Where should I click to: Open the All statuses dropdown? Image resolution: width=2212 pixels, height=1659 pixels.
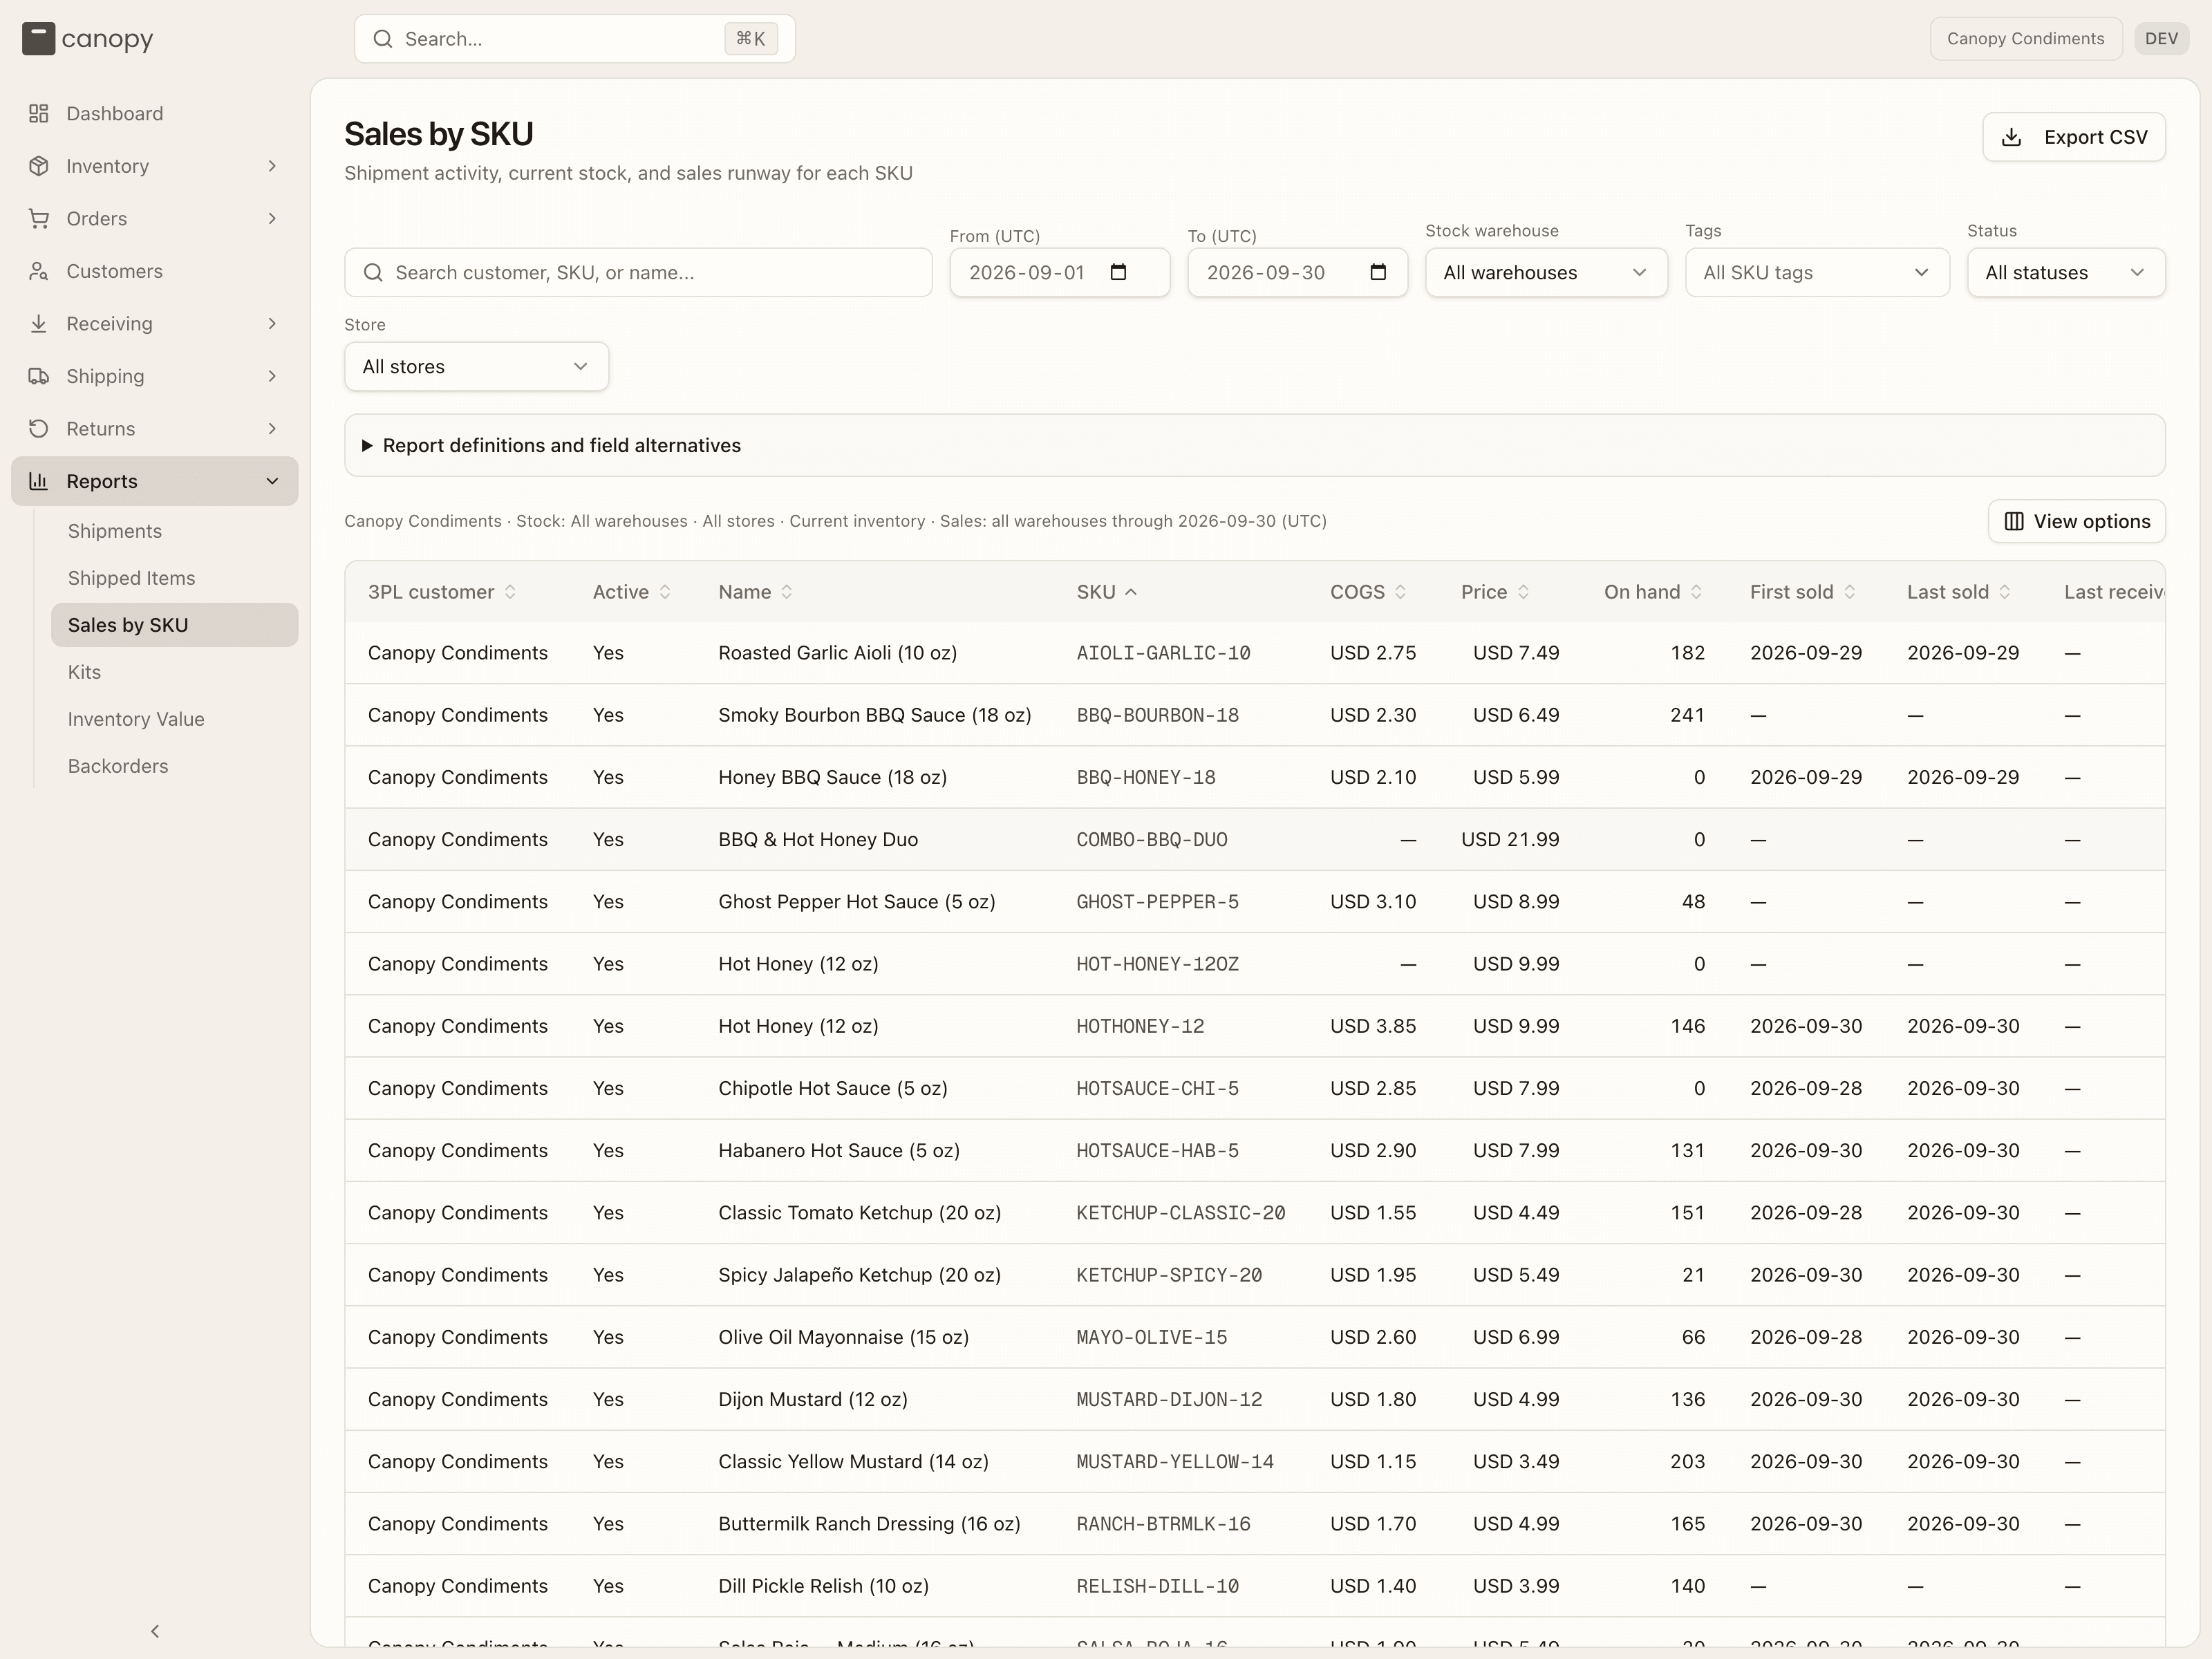[2066, 272]
